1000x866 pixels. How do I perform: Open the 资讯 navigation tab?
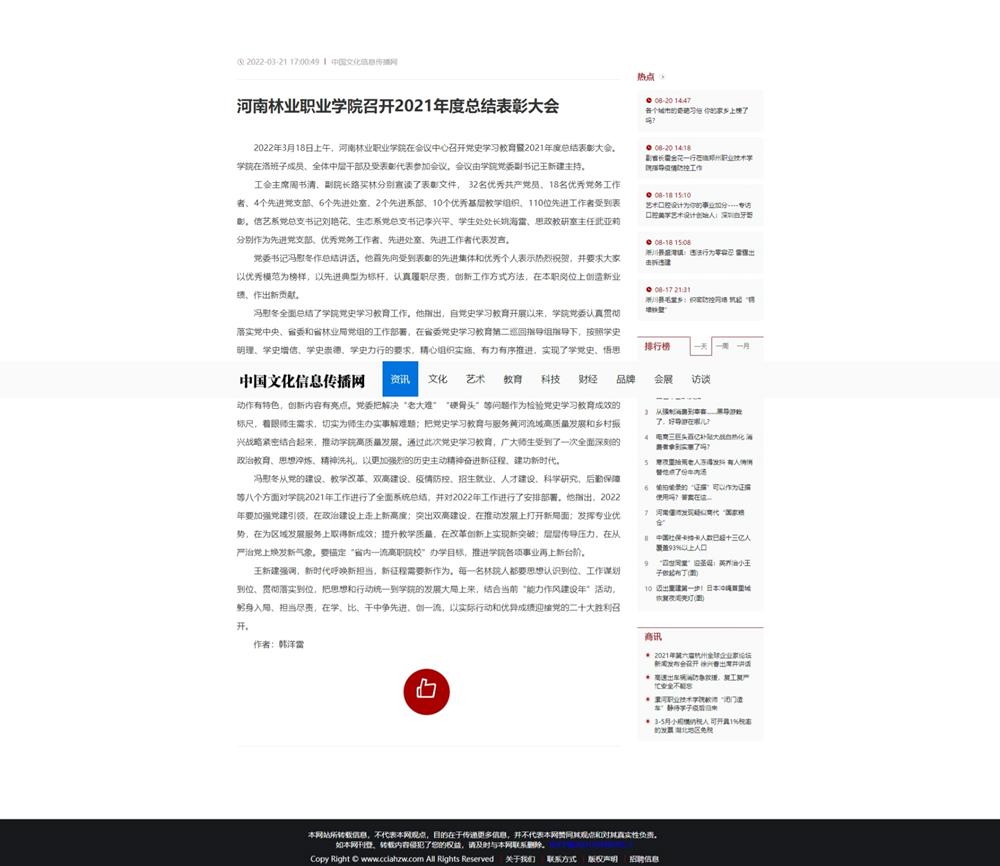click(400, 379)
